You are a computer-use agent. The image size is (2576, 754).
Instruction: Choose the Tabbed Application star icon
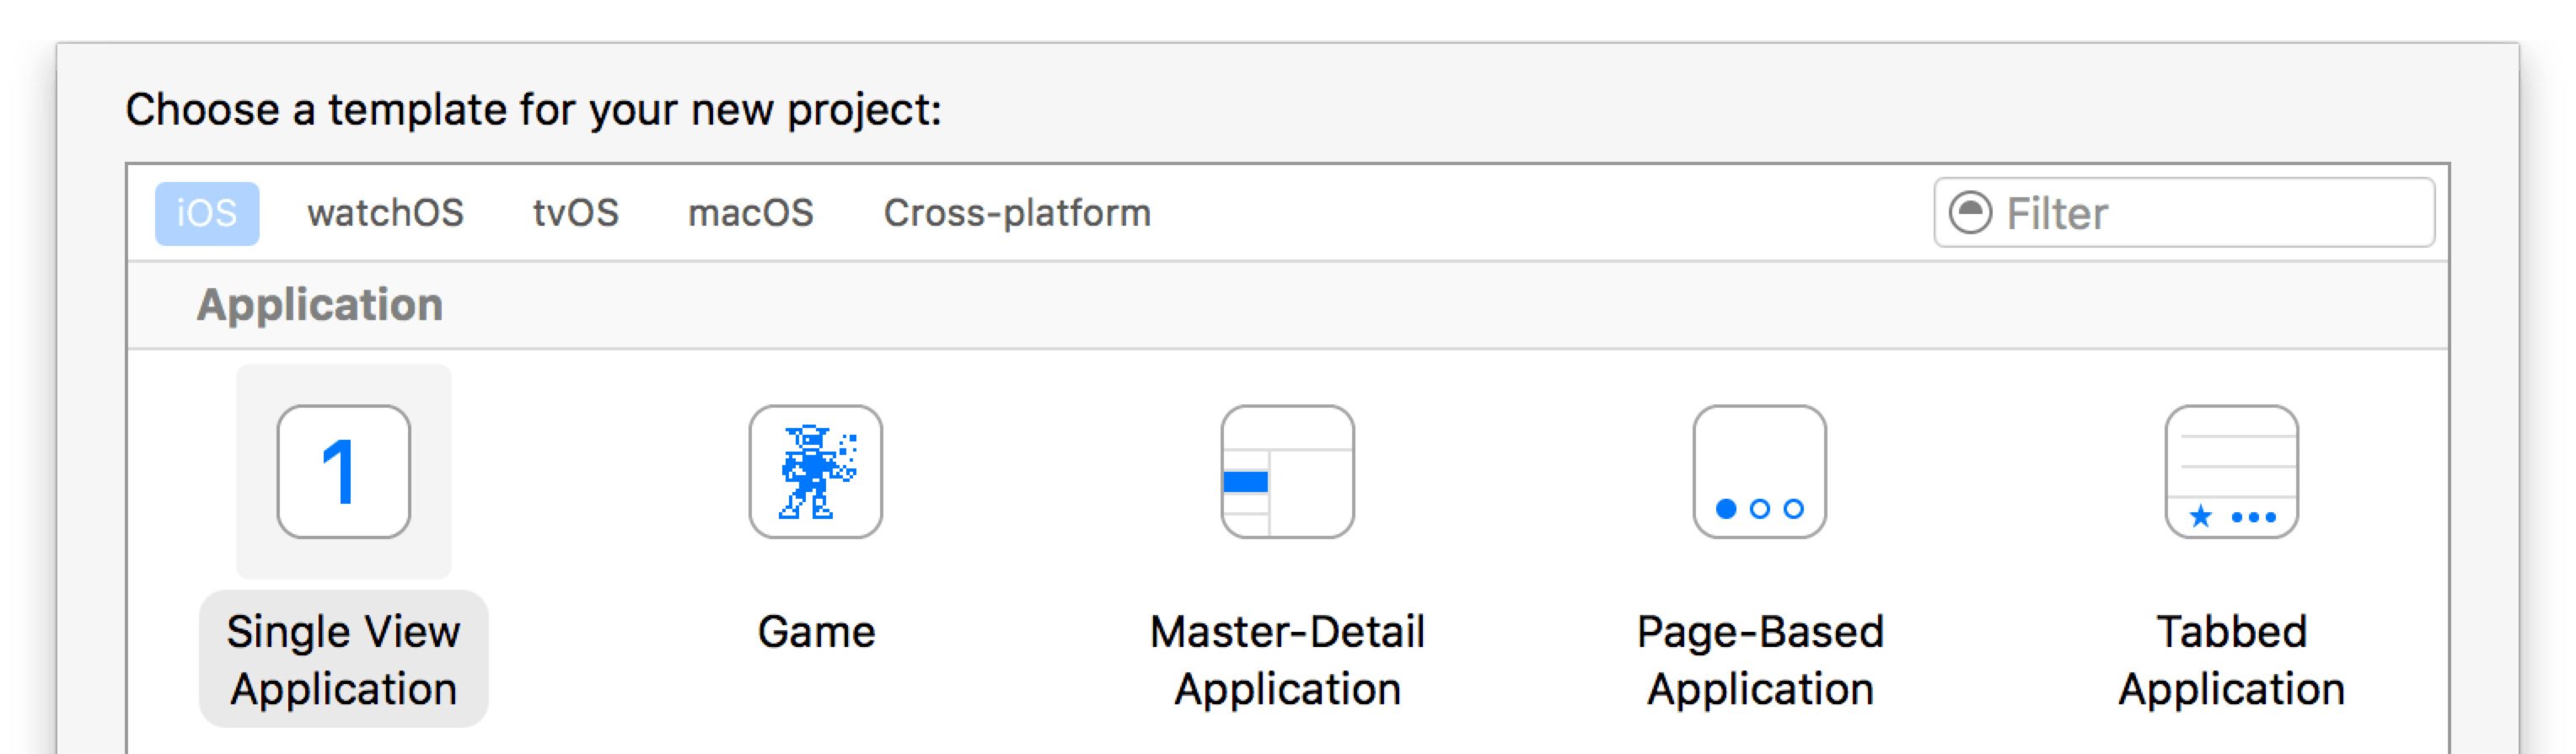(x=2231, y=471)
